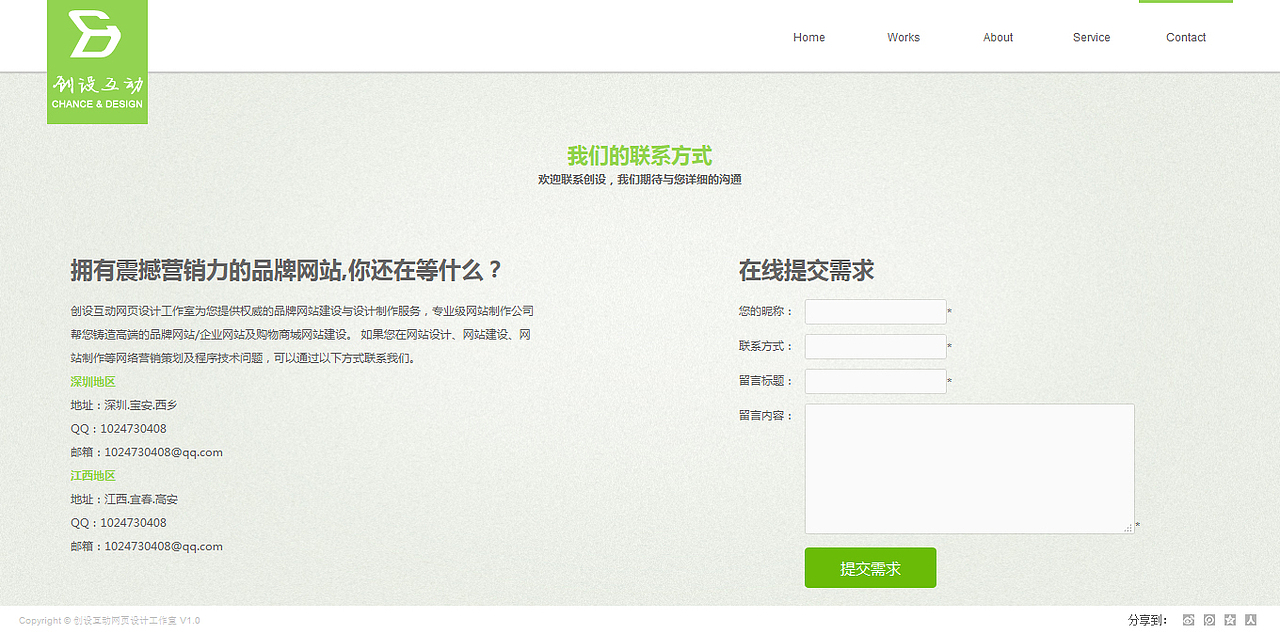1280x634 pixels.
Task: Click the email under 深圳地区
Action: pos(163,452)
